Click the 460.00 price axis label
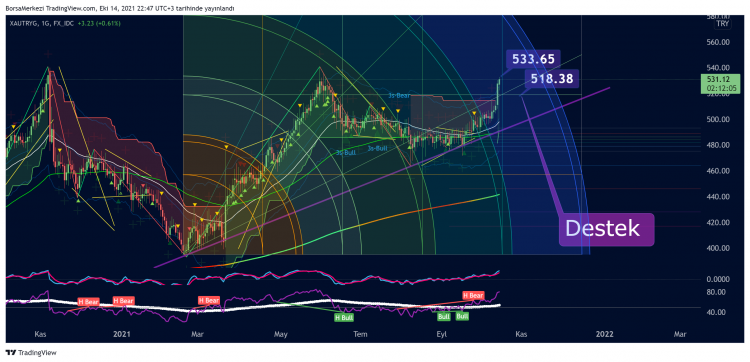Image resolution: width=750 pixels, height=362 pixels. point(717,171)
